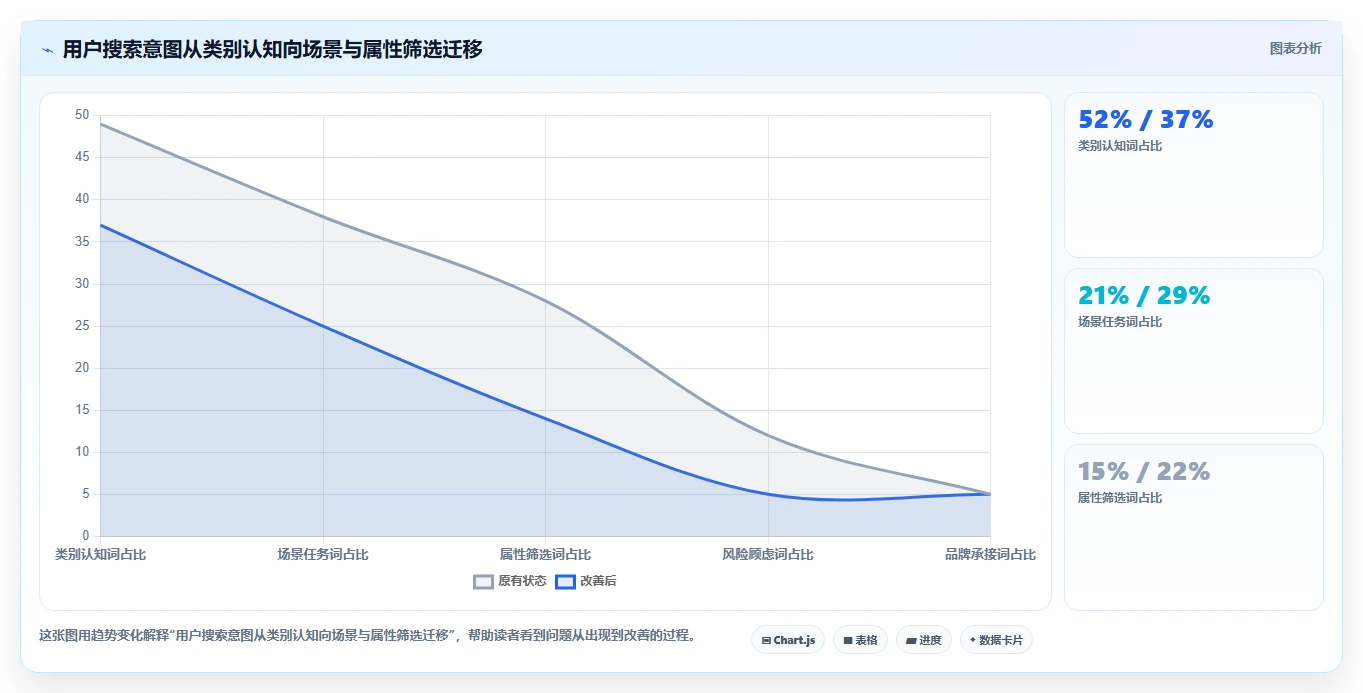Select the 数据卡片 tag

996,640
